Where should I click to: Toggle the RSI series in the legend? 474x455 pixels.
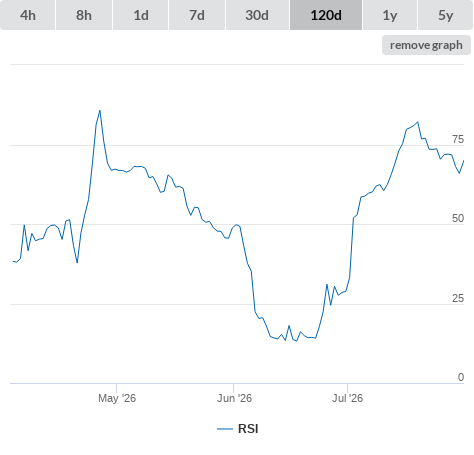[x=238, y=429]
